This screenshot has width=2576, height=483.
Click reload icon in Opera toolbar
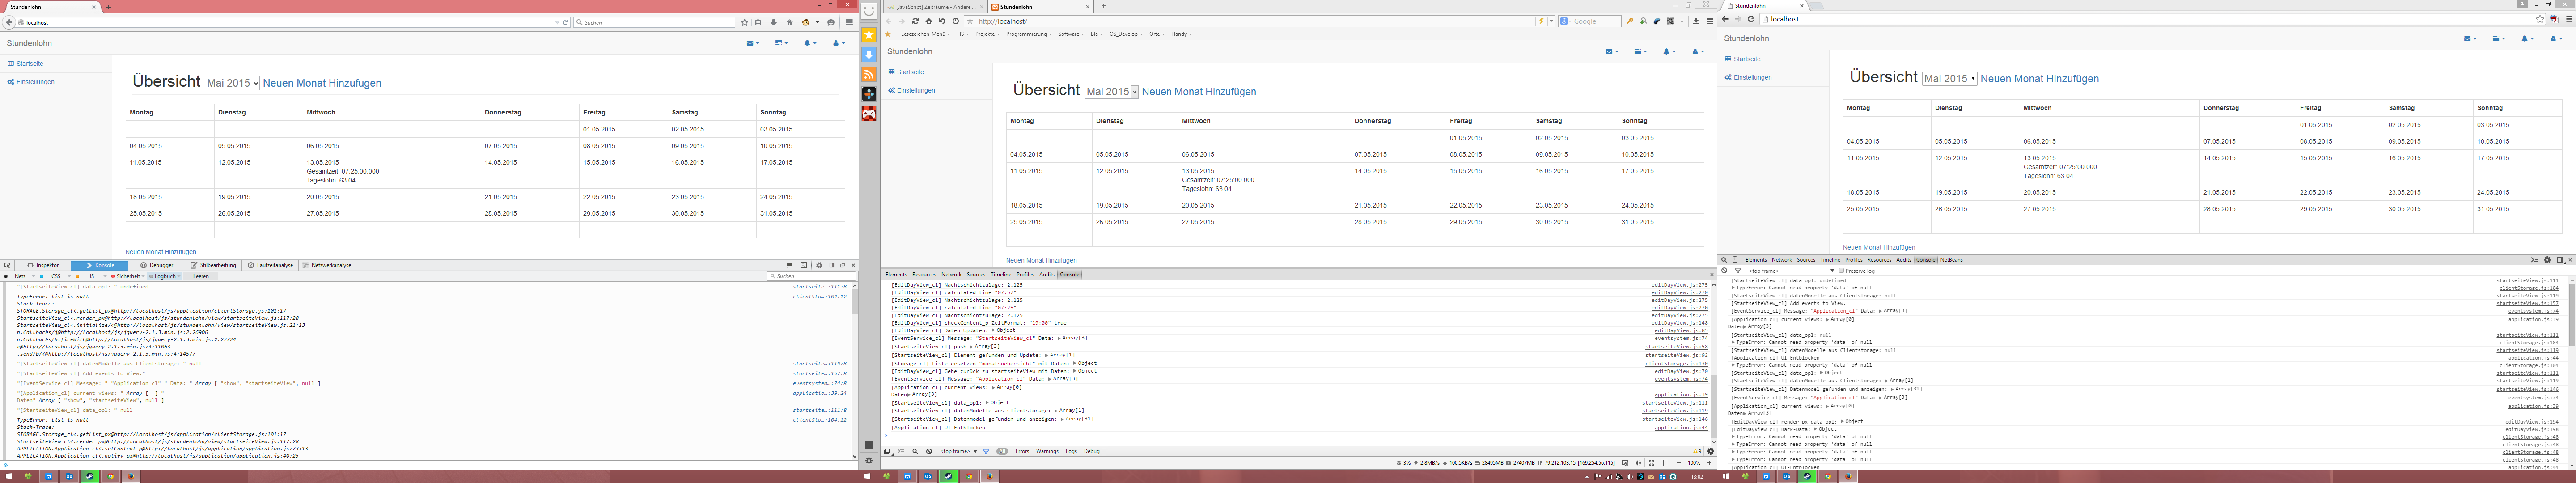click(915, 21)
